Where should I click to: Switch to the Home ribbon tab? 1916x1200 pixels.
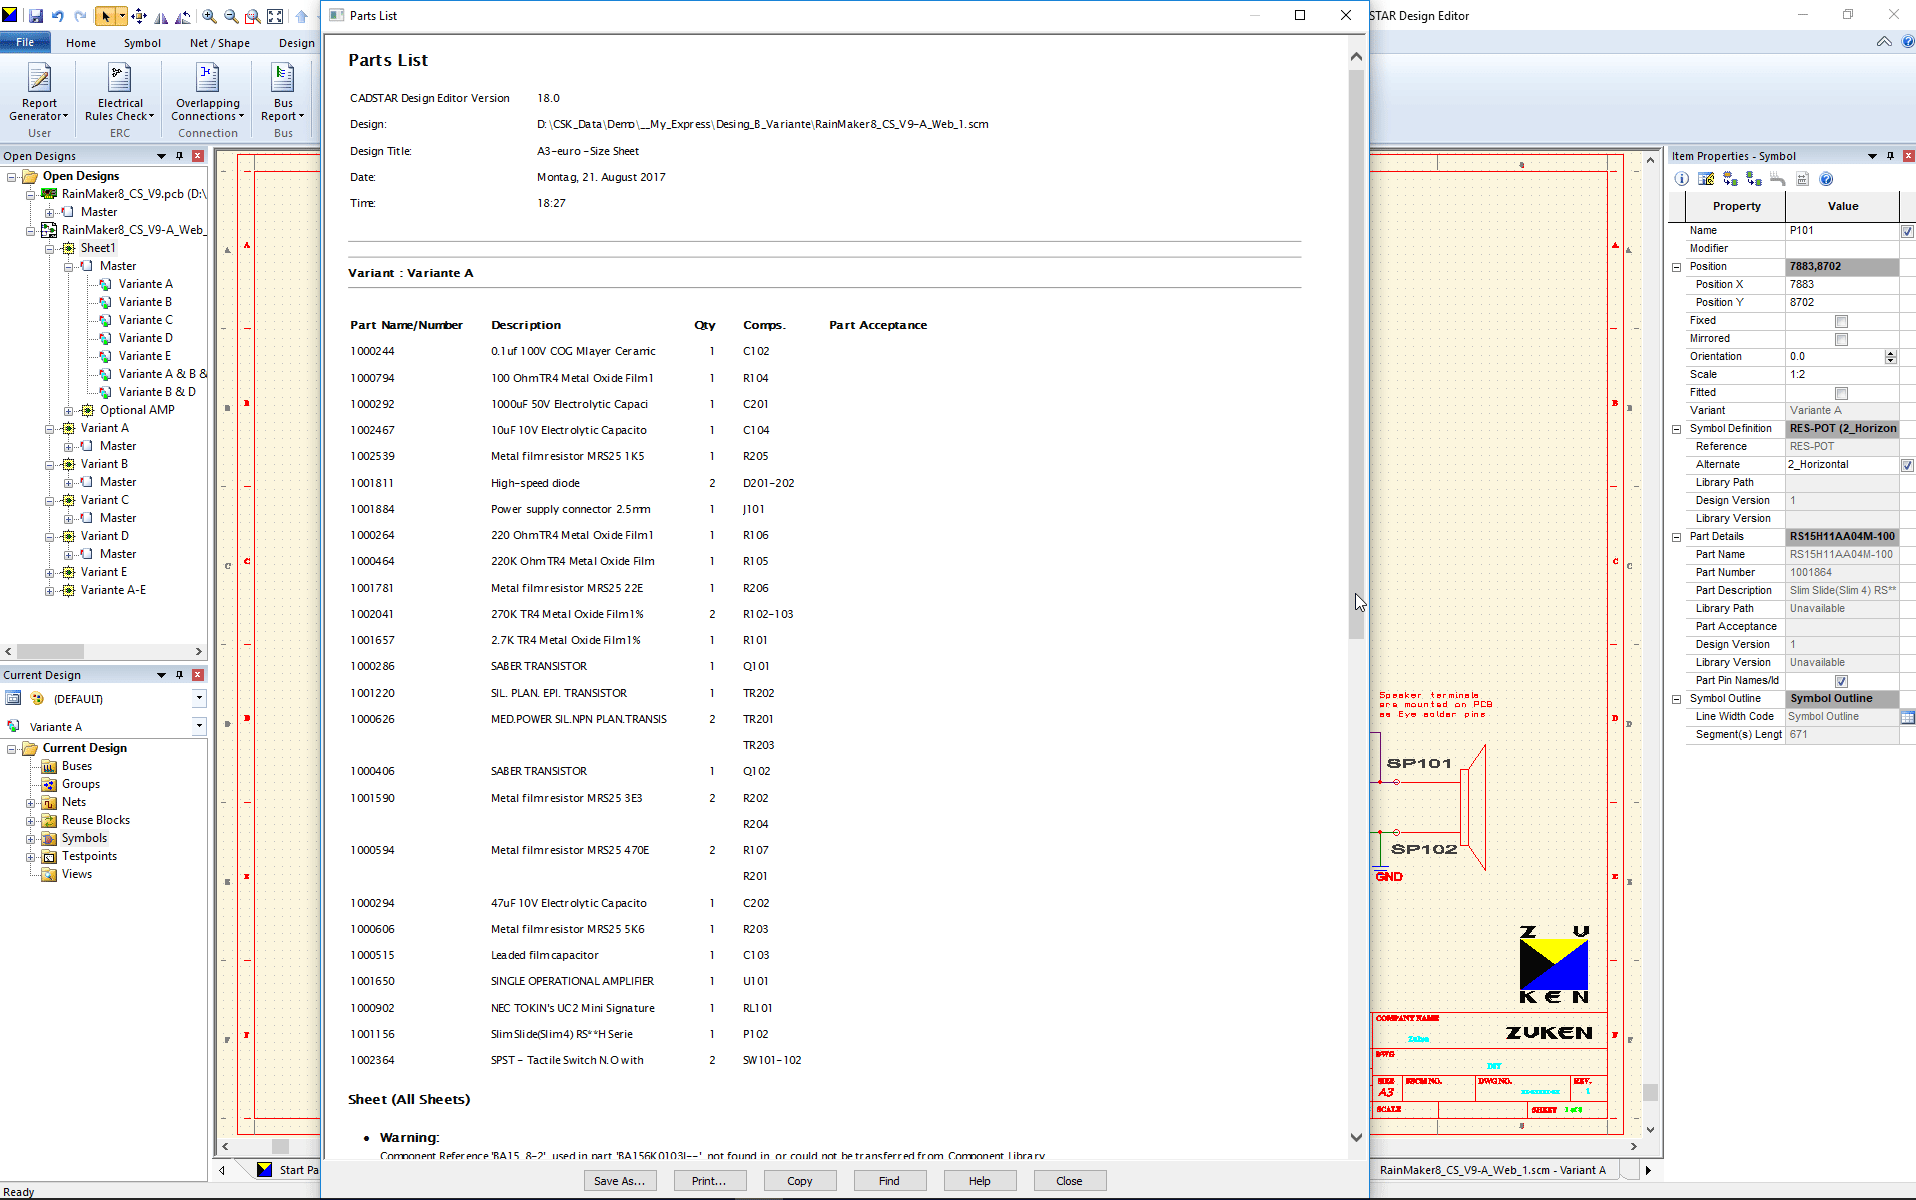click(x=81, y=43)
